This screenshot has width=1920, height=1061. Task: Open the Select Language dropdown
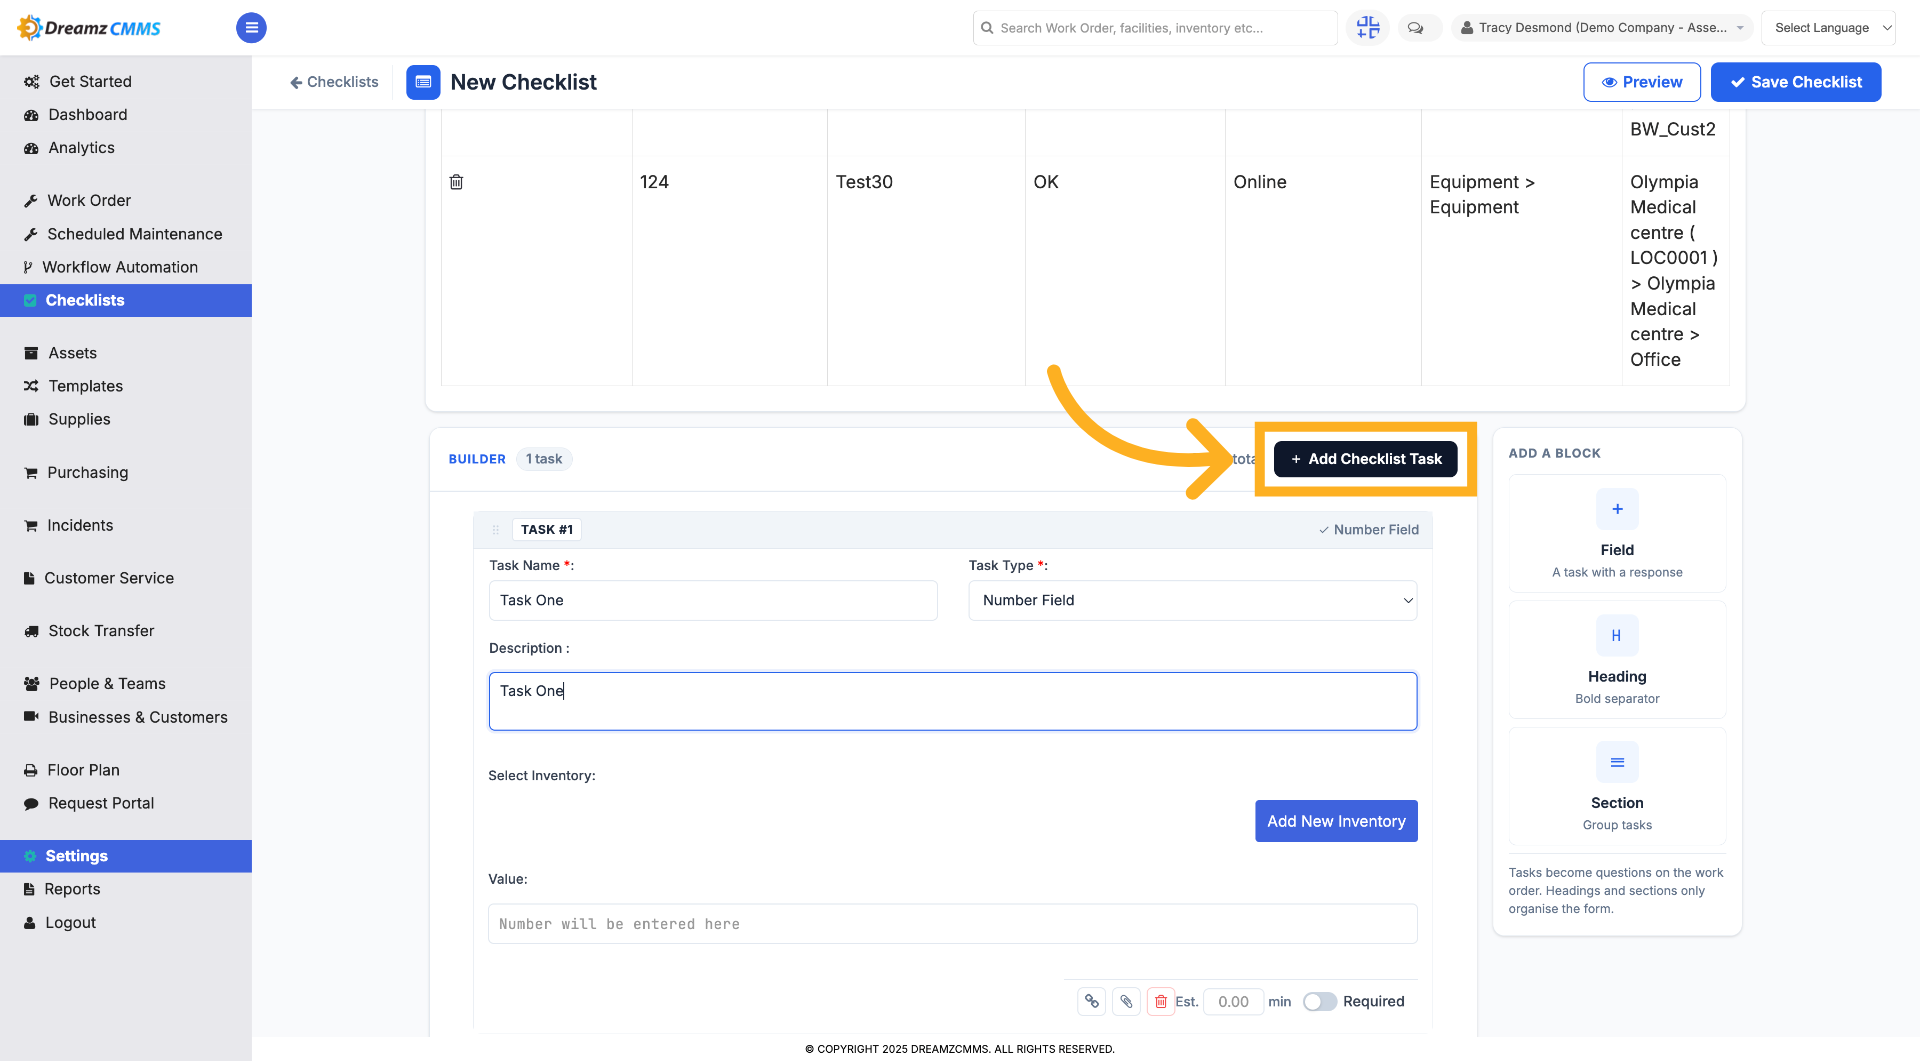click(x=1828, y=28)
